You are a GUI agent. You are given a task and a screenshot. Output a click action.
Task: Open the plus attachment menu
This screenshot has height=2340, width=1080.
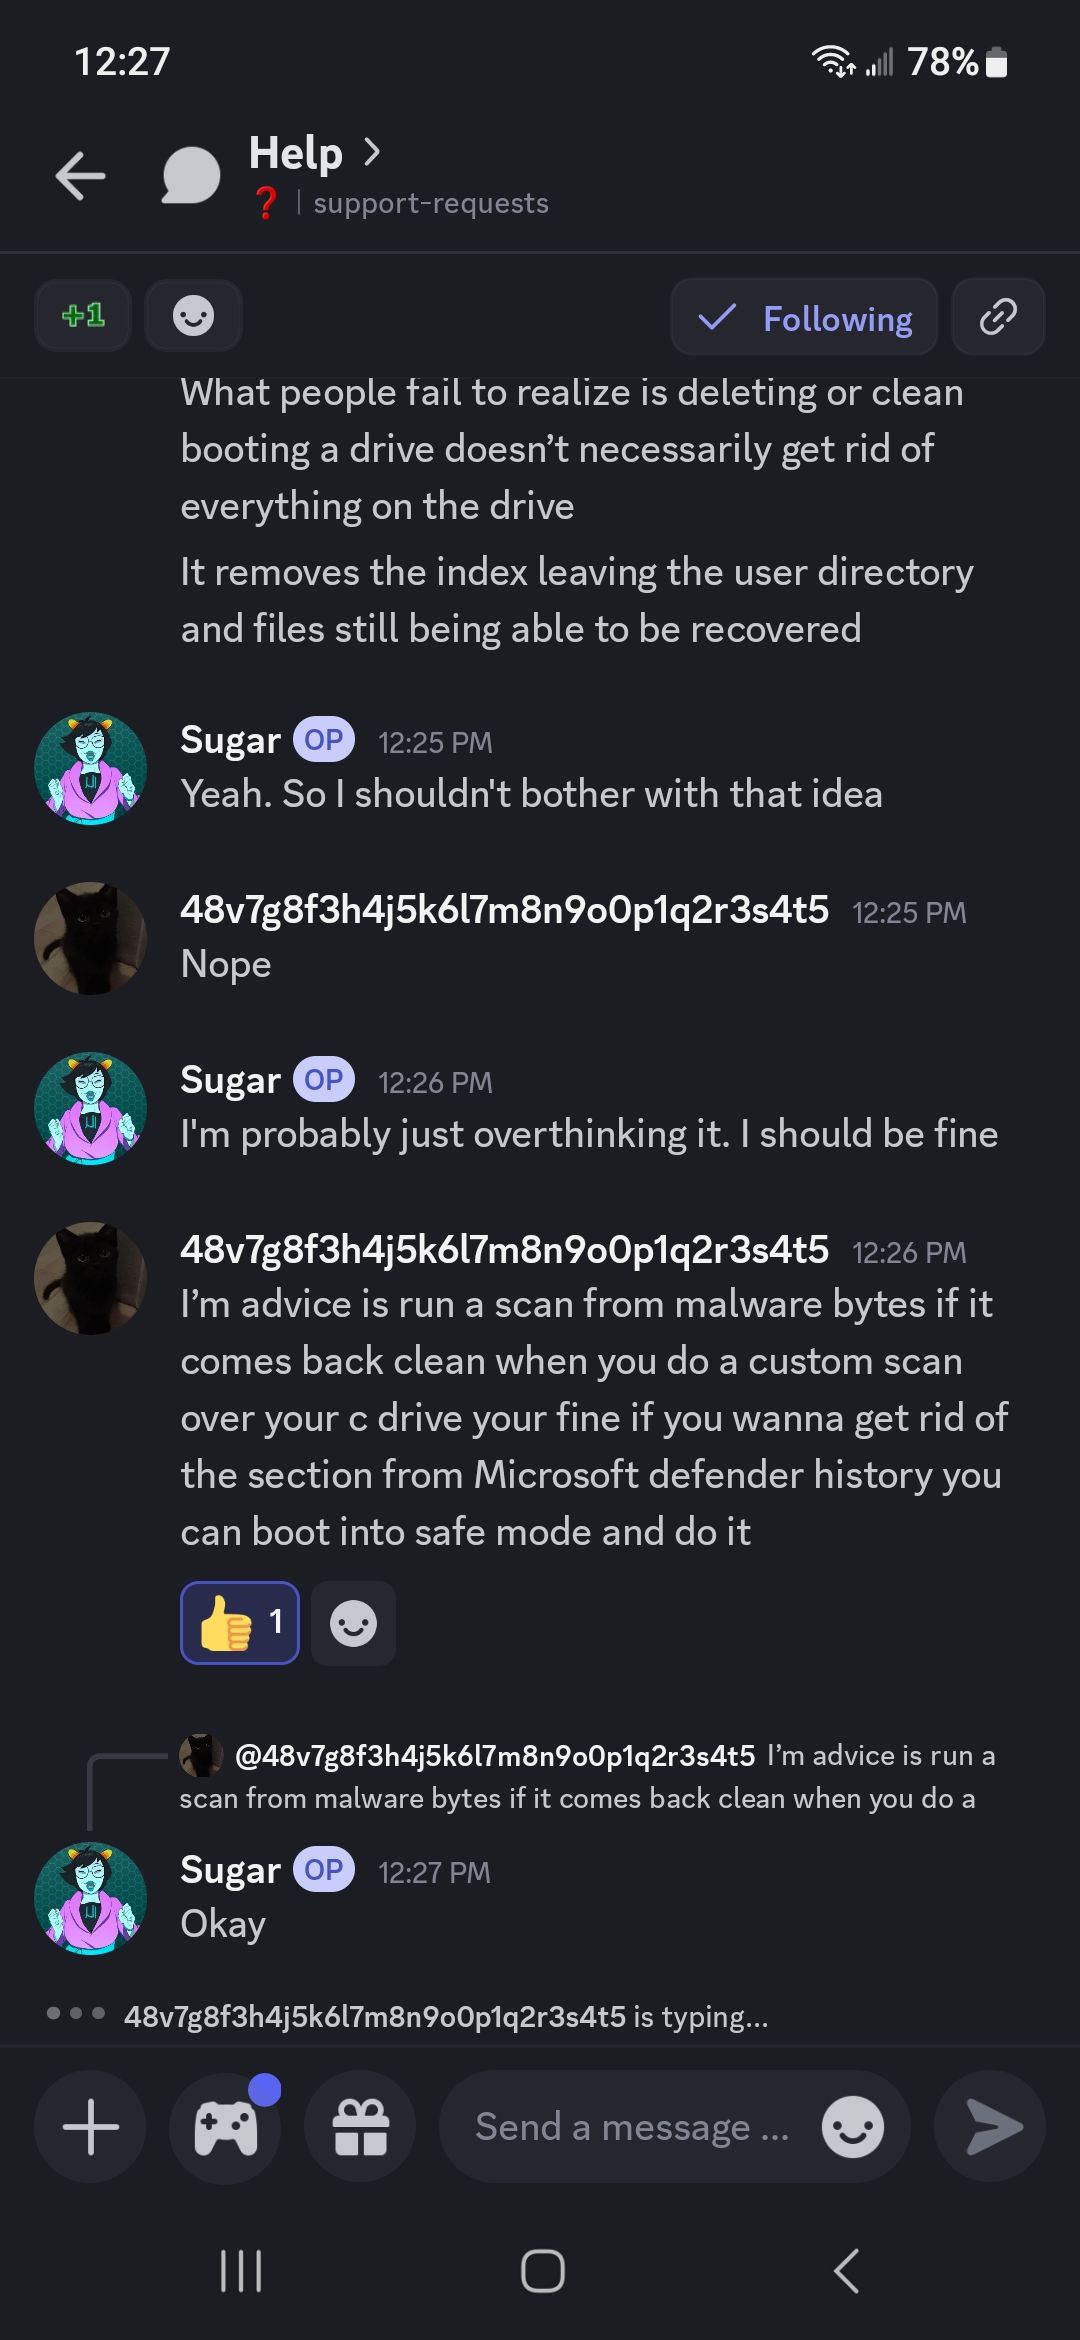pyautogui.click(x=90, y=2126)
